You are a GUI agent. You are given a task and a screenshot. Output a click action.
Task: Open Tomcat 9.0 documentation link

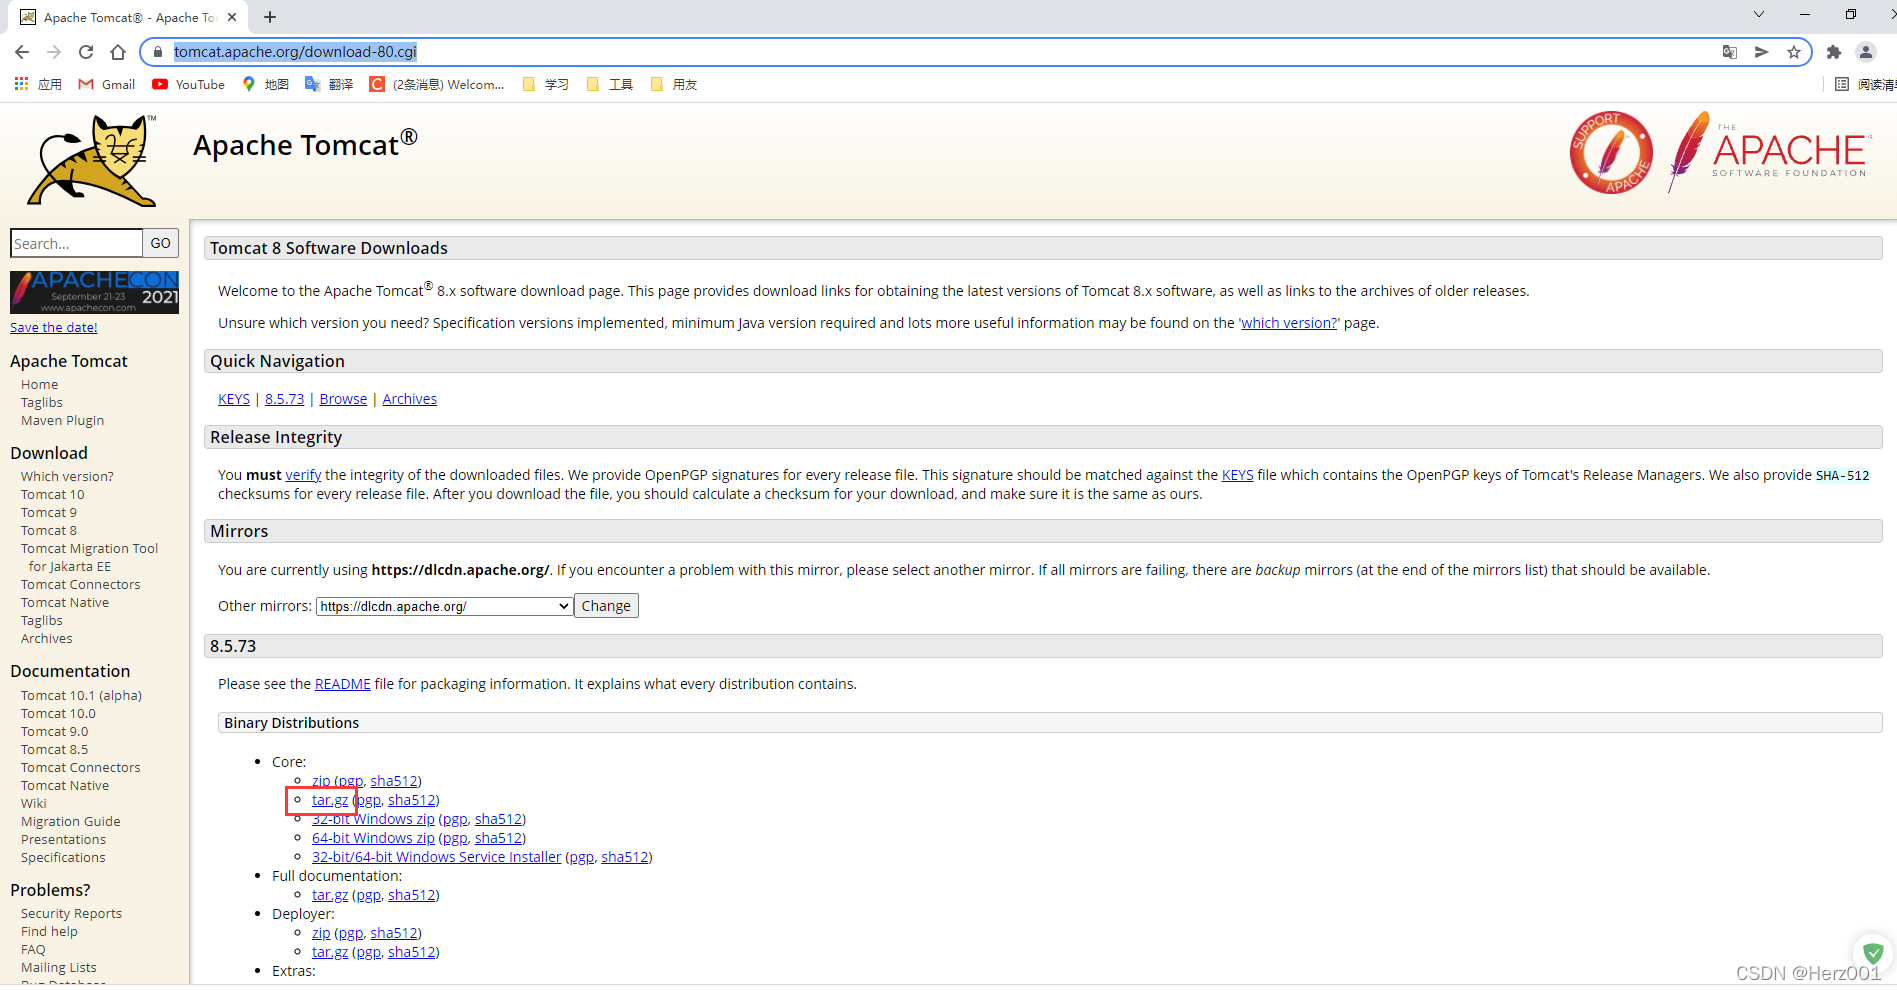[x=54, y=732]
